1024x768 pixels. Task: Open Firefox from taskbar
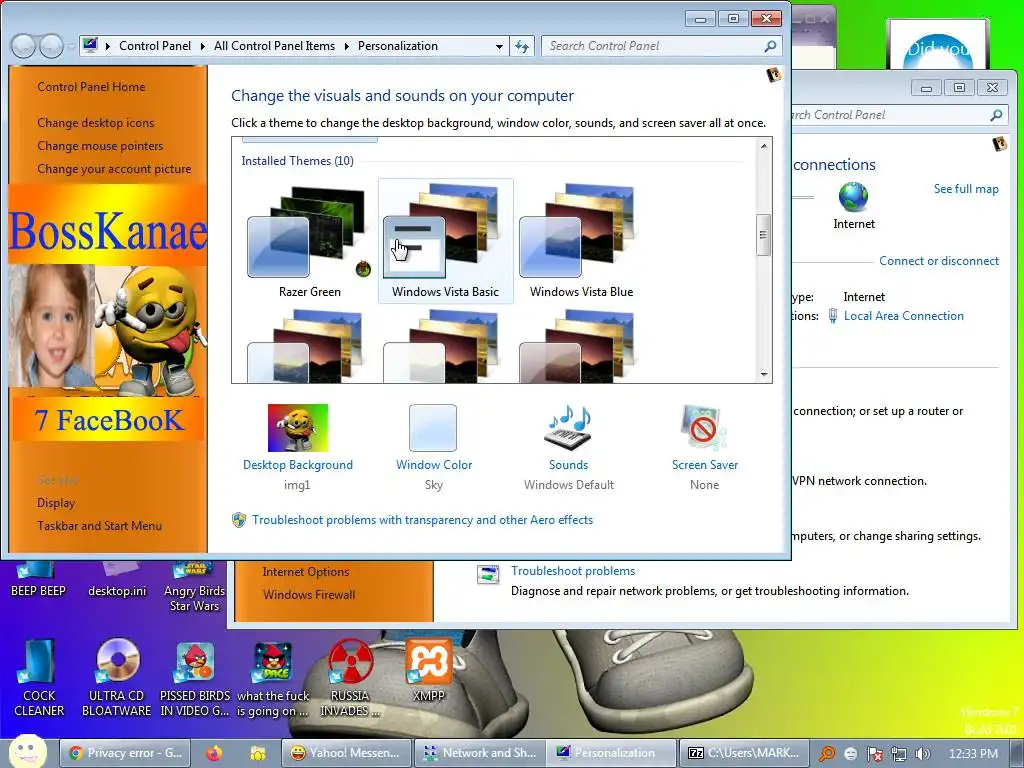click(214, 753)
